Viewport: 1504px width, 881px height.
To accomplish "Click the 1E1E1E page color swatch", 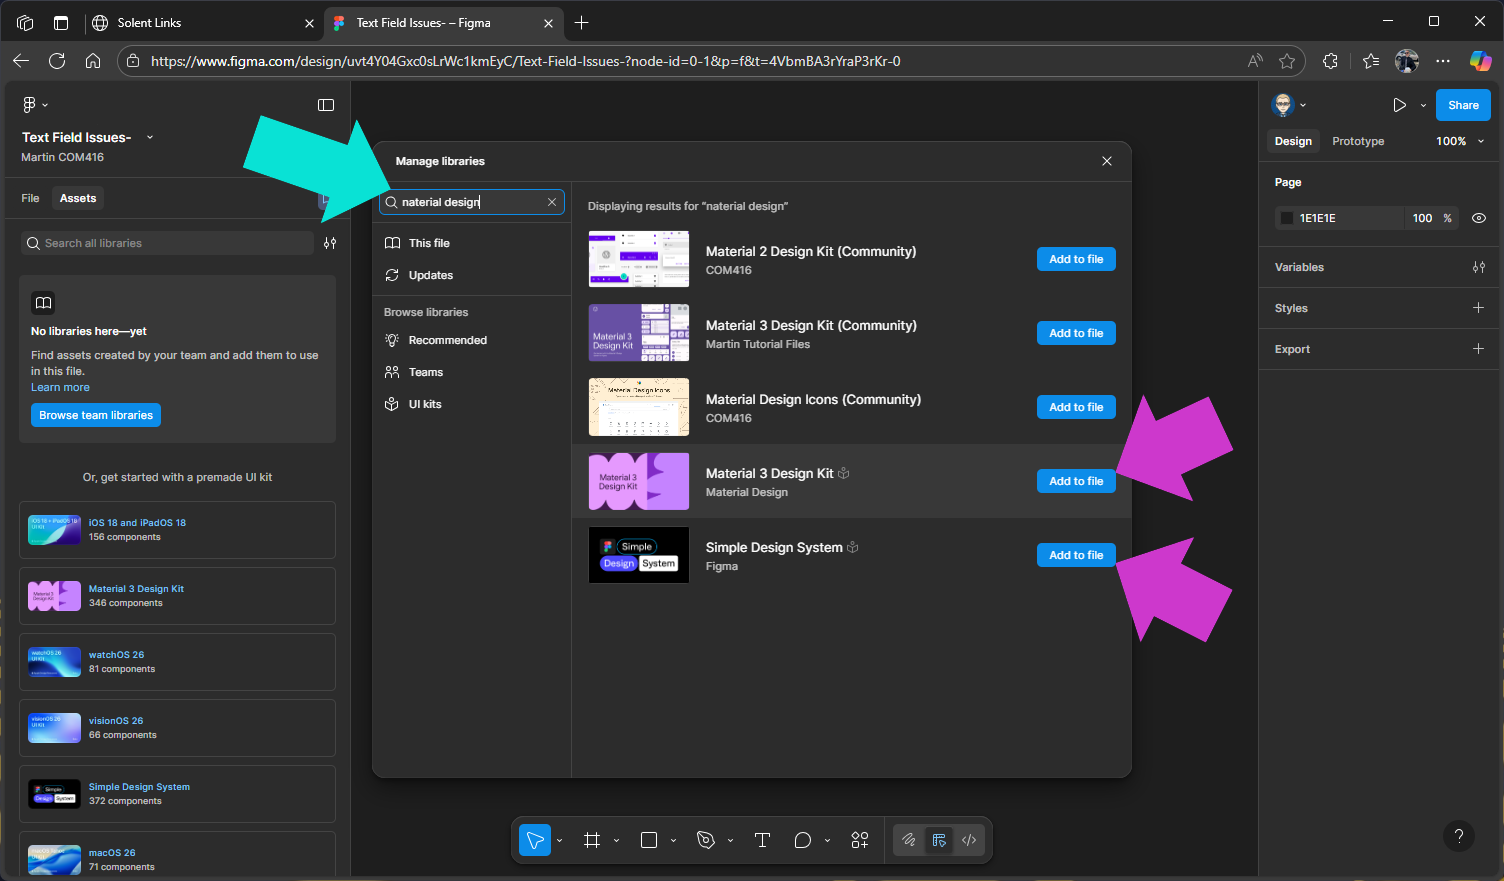I will (x=1287, y=218).
